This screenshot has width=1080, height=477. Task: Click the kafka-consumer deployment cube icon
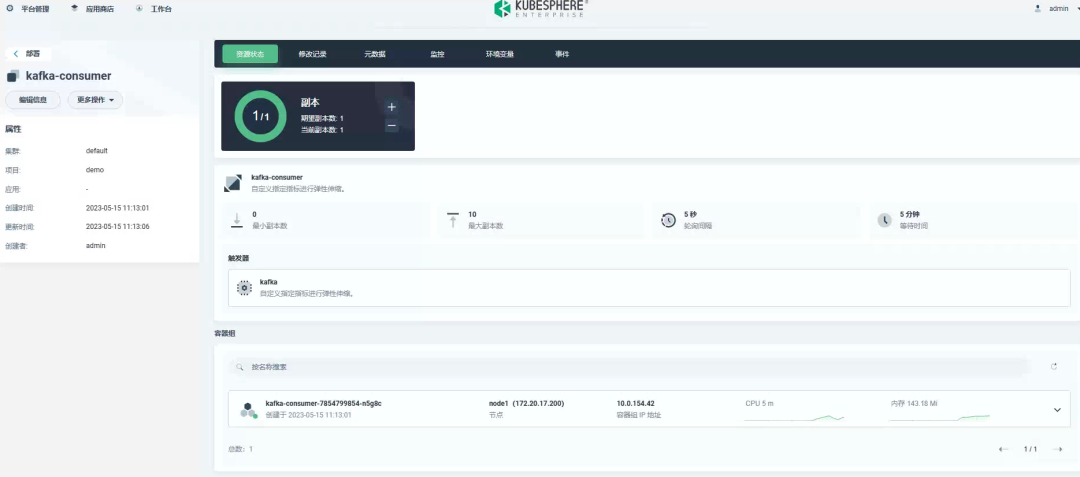click(13, 76)
